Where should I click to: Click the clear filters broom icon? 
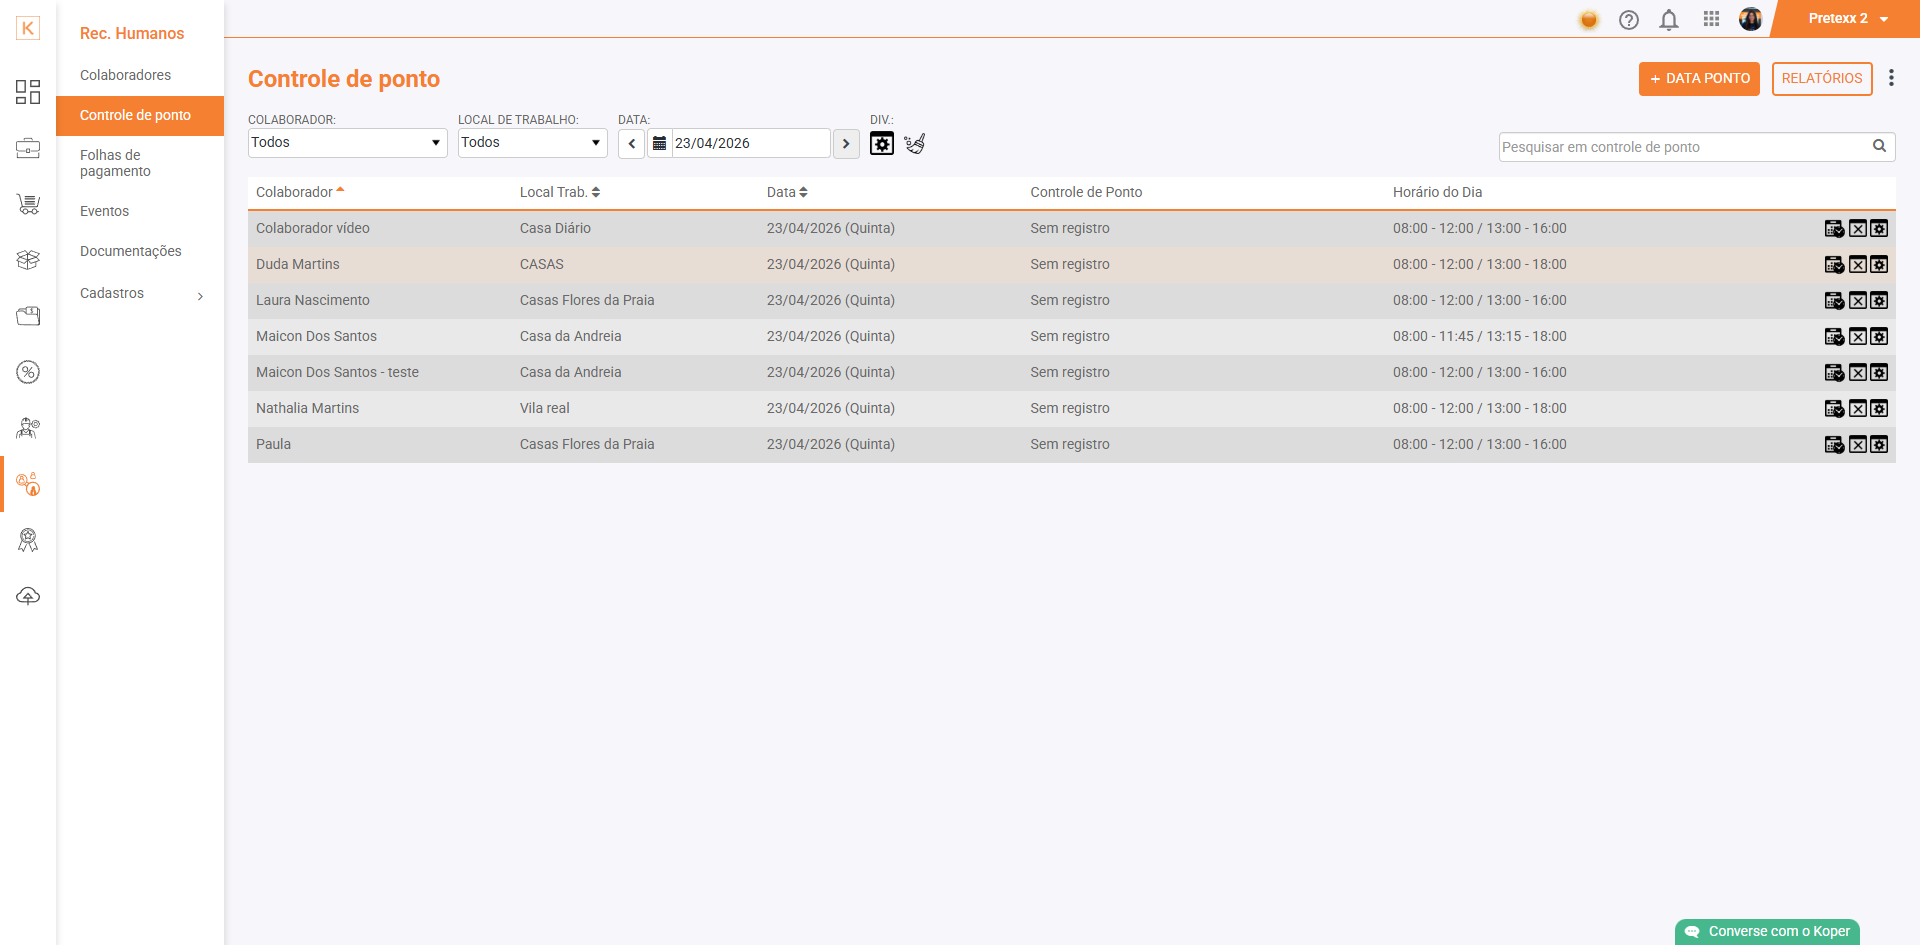915,144
